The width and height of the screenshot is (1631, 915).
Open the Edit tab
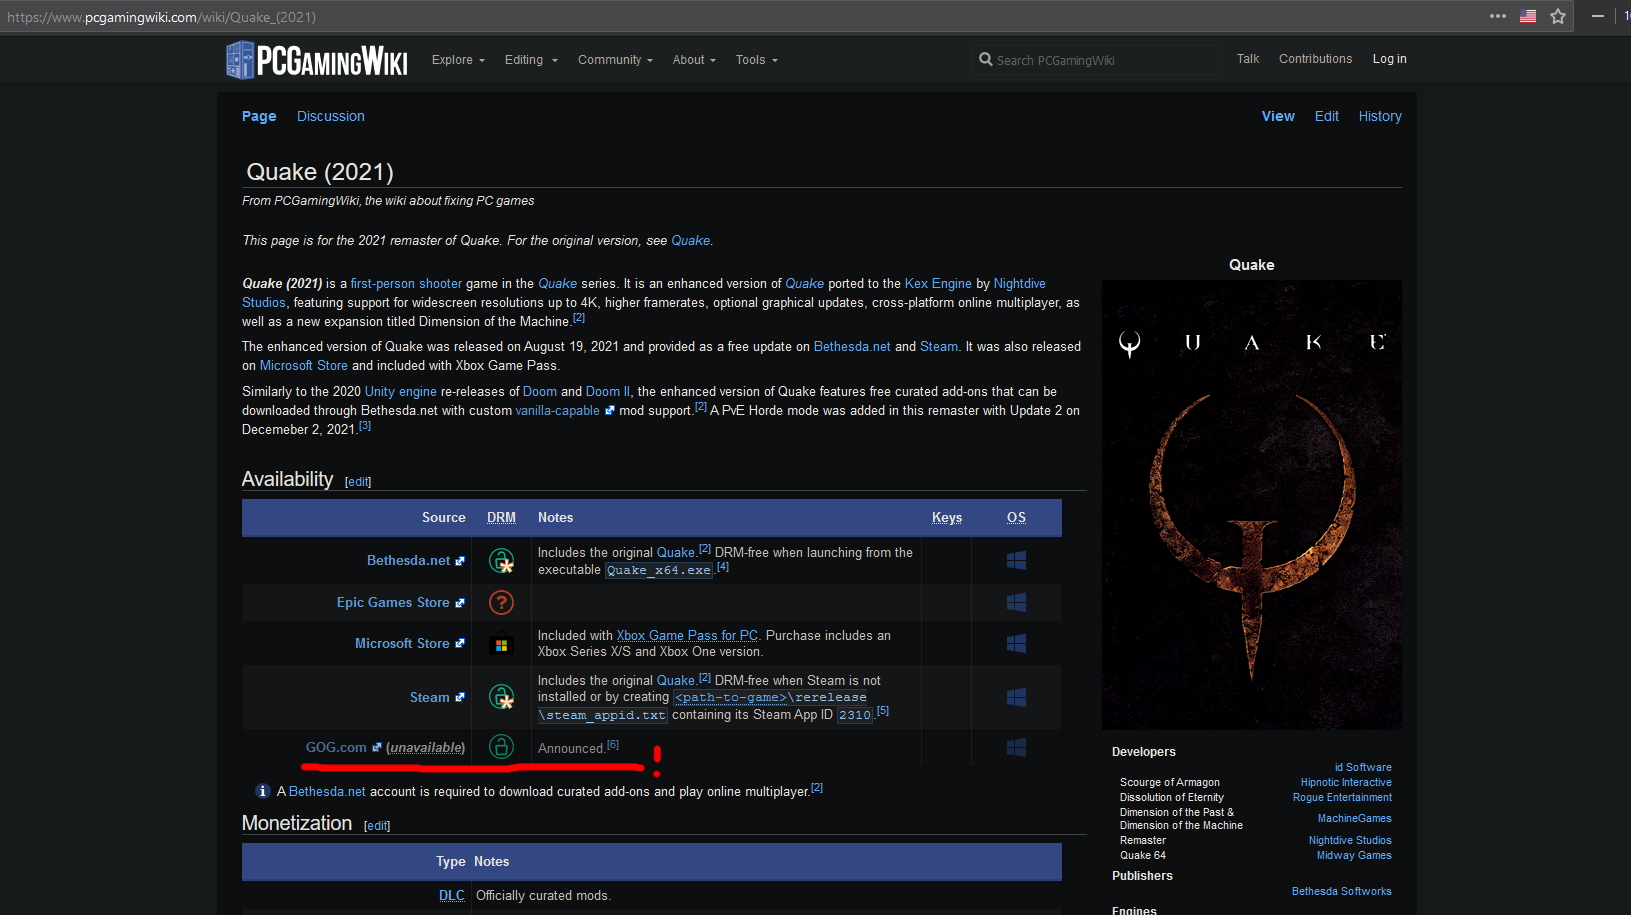click(1327, 116)
